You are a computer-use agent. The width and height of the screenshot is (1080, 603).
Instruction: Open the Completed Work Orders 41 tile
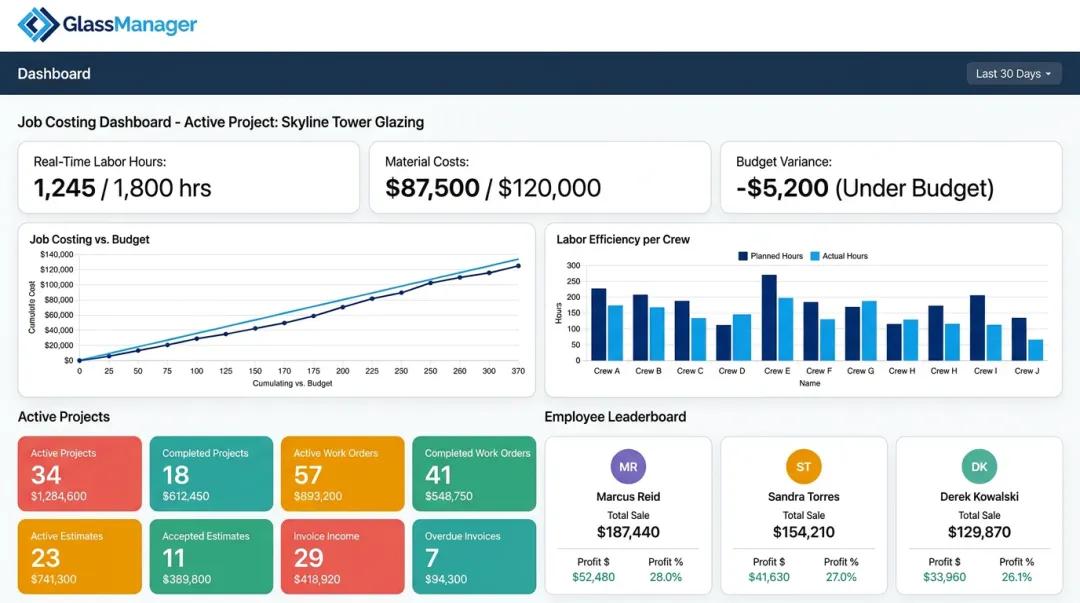point(474,473)
